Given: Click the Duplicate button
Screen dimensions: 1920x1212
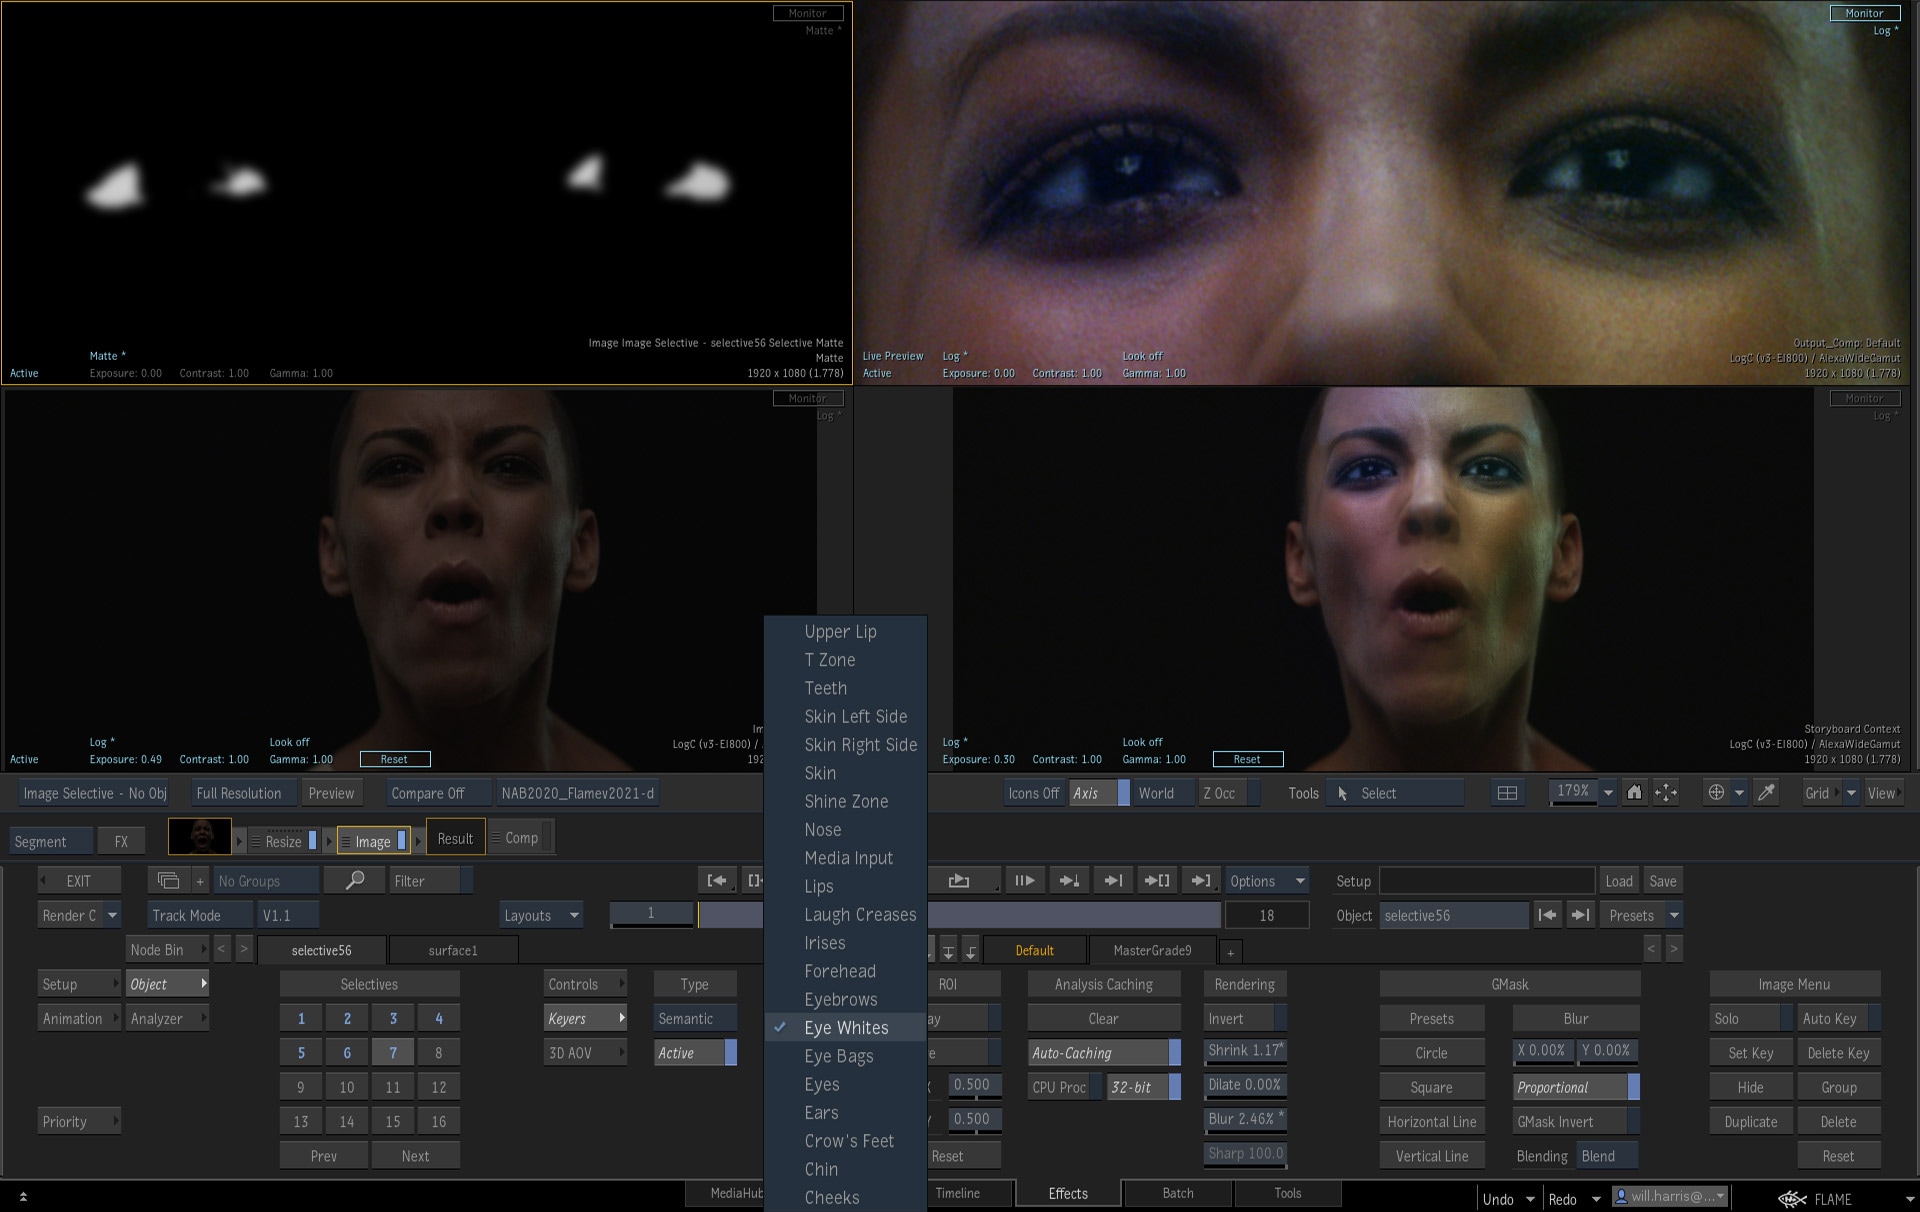Looking at the screenshot, I should point(1750,1122).
